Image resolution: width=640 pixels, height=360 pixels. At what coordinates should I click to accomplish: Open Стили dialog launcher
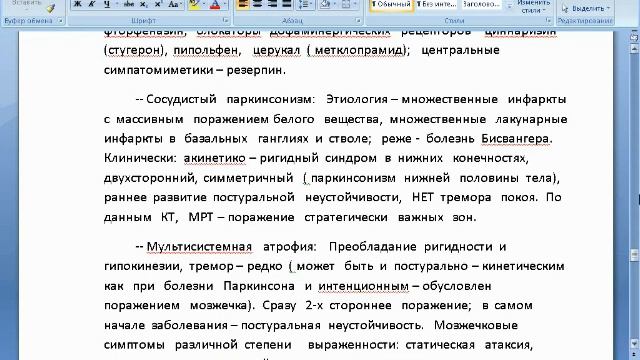tap(548, 20)
